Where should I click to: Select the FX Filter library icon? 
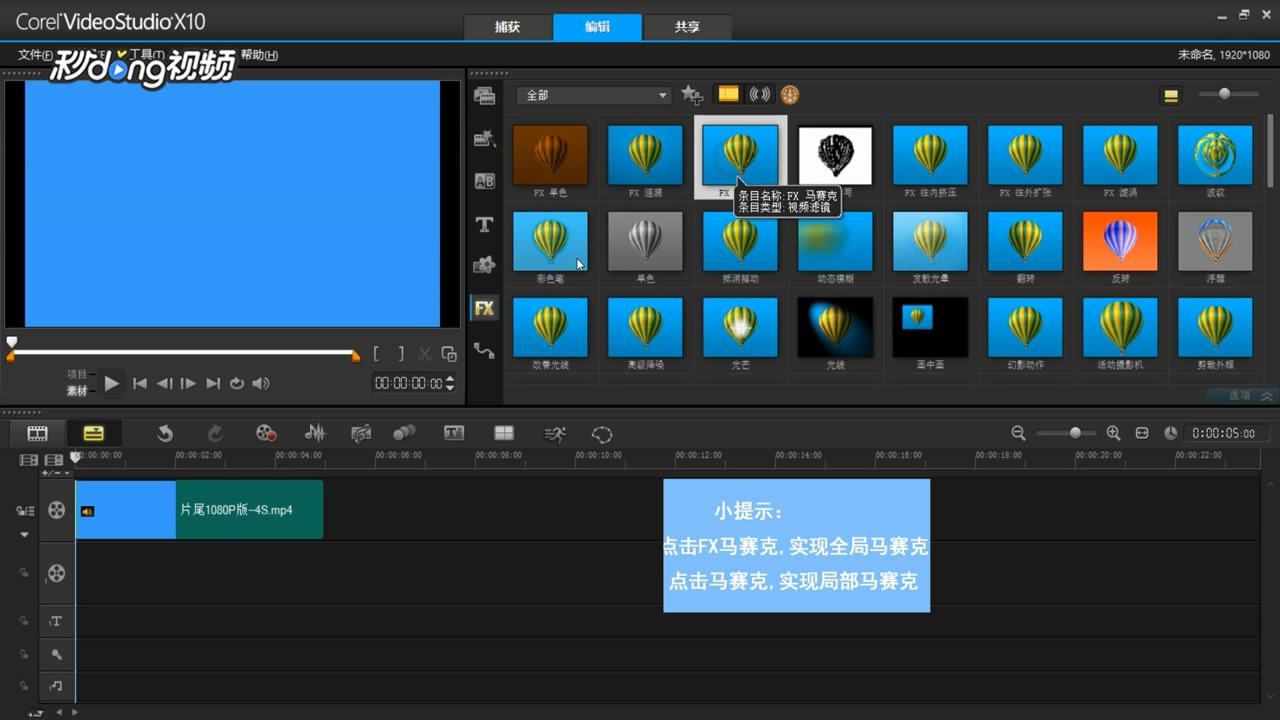tap(485, 308)
